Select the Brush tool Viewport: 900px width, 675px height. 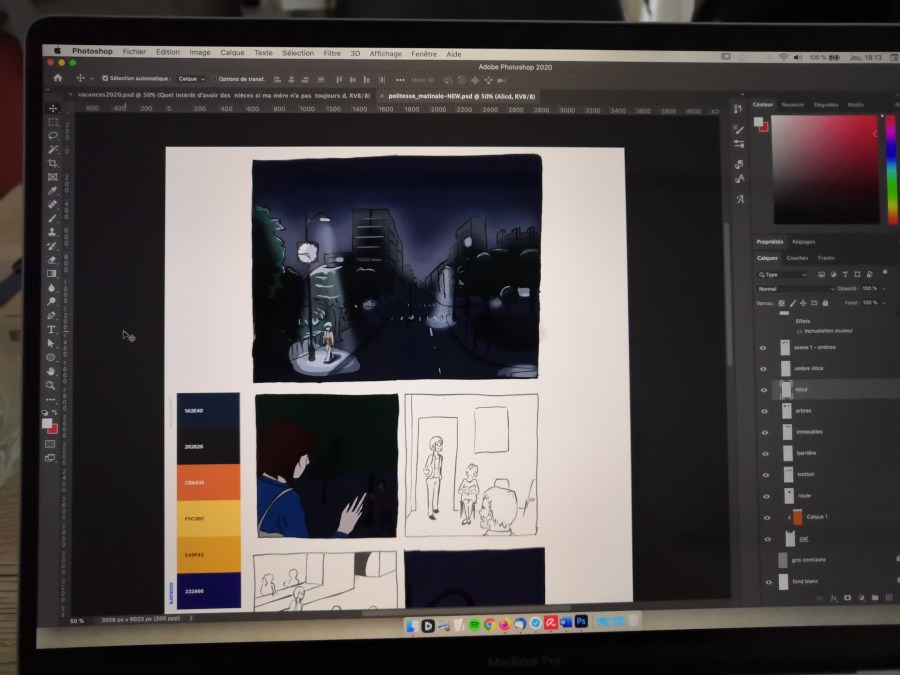click(x=52, y=218)
